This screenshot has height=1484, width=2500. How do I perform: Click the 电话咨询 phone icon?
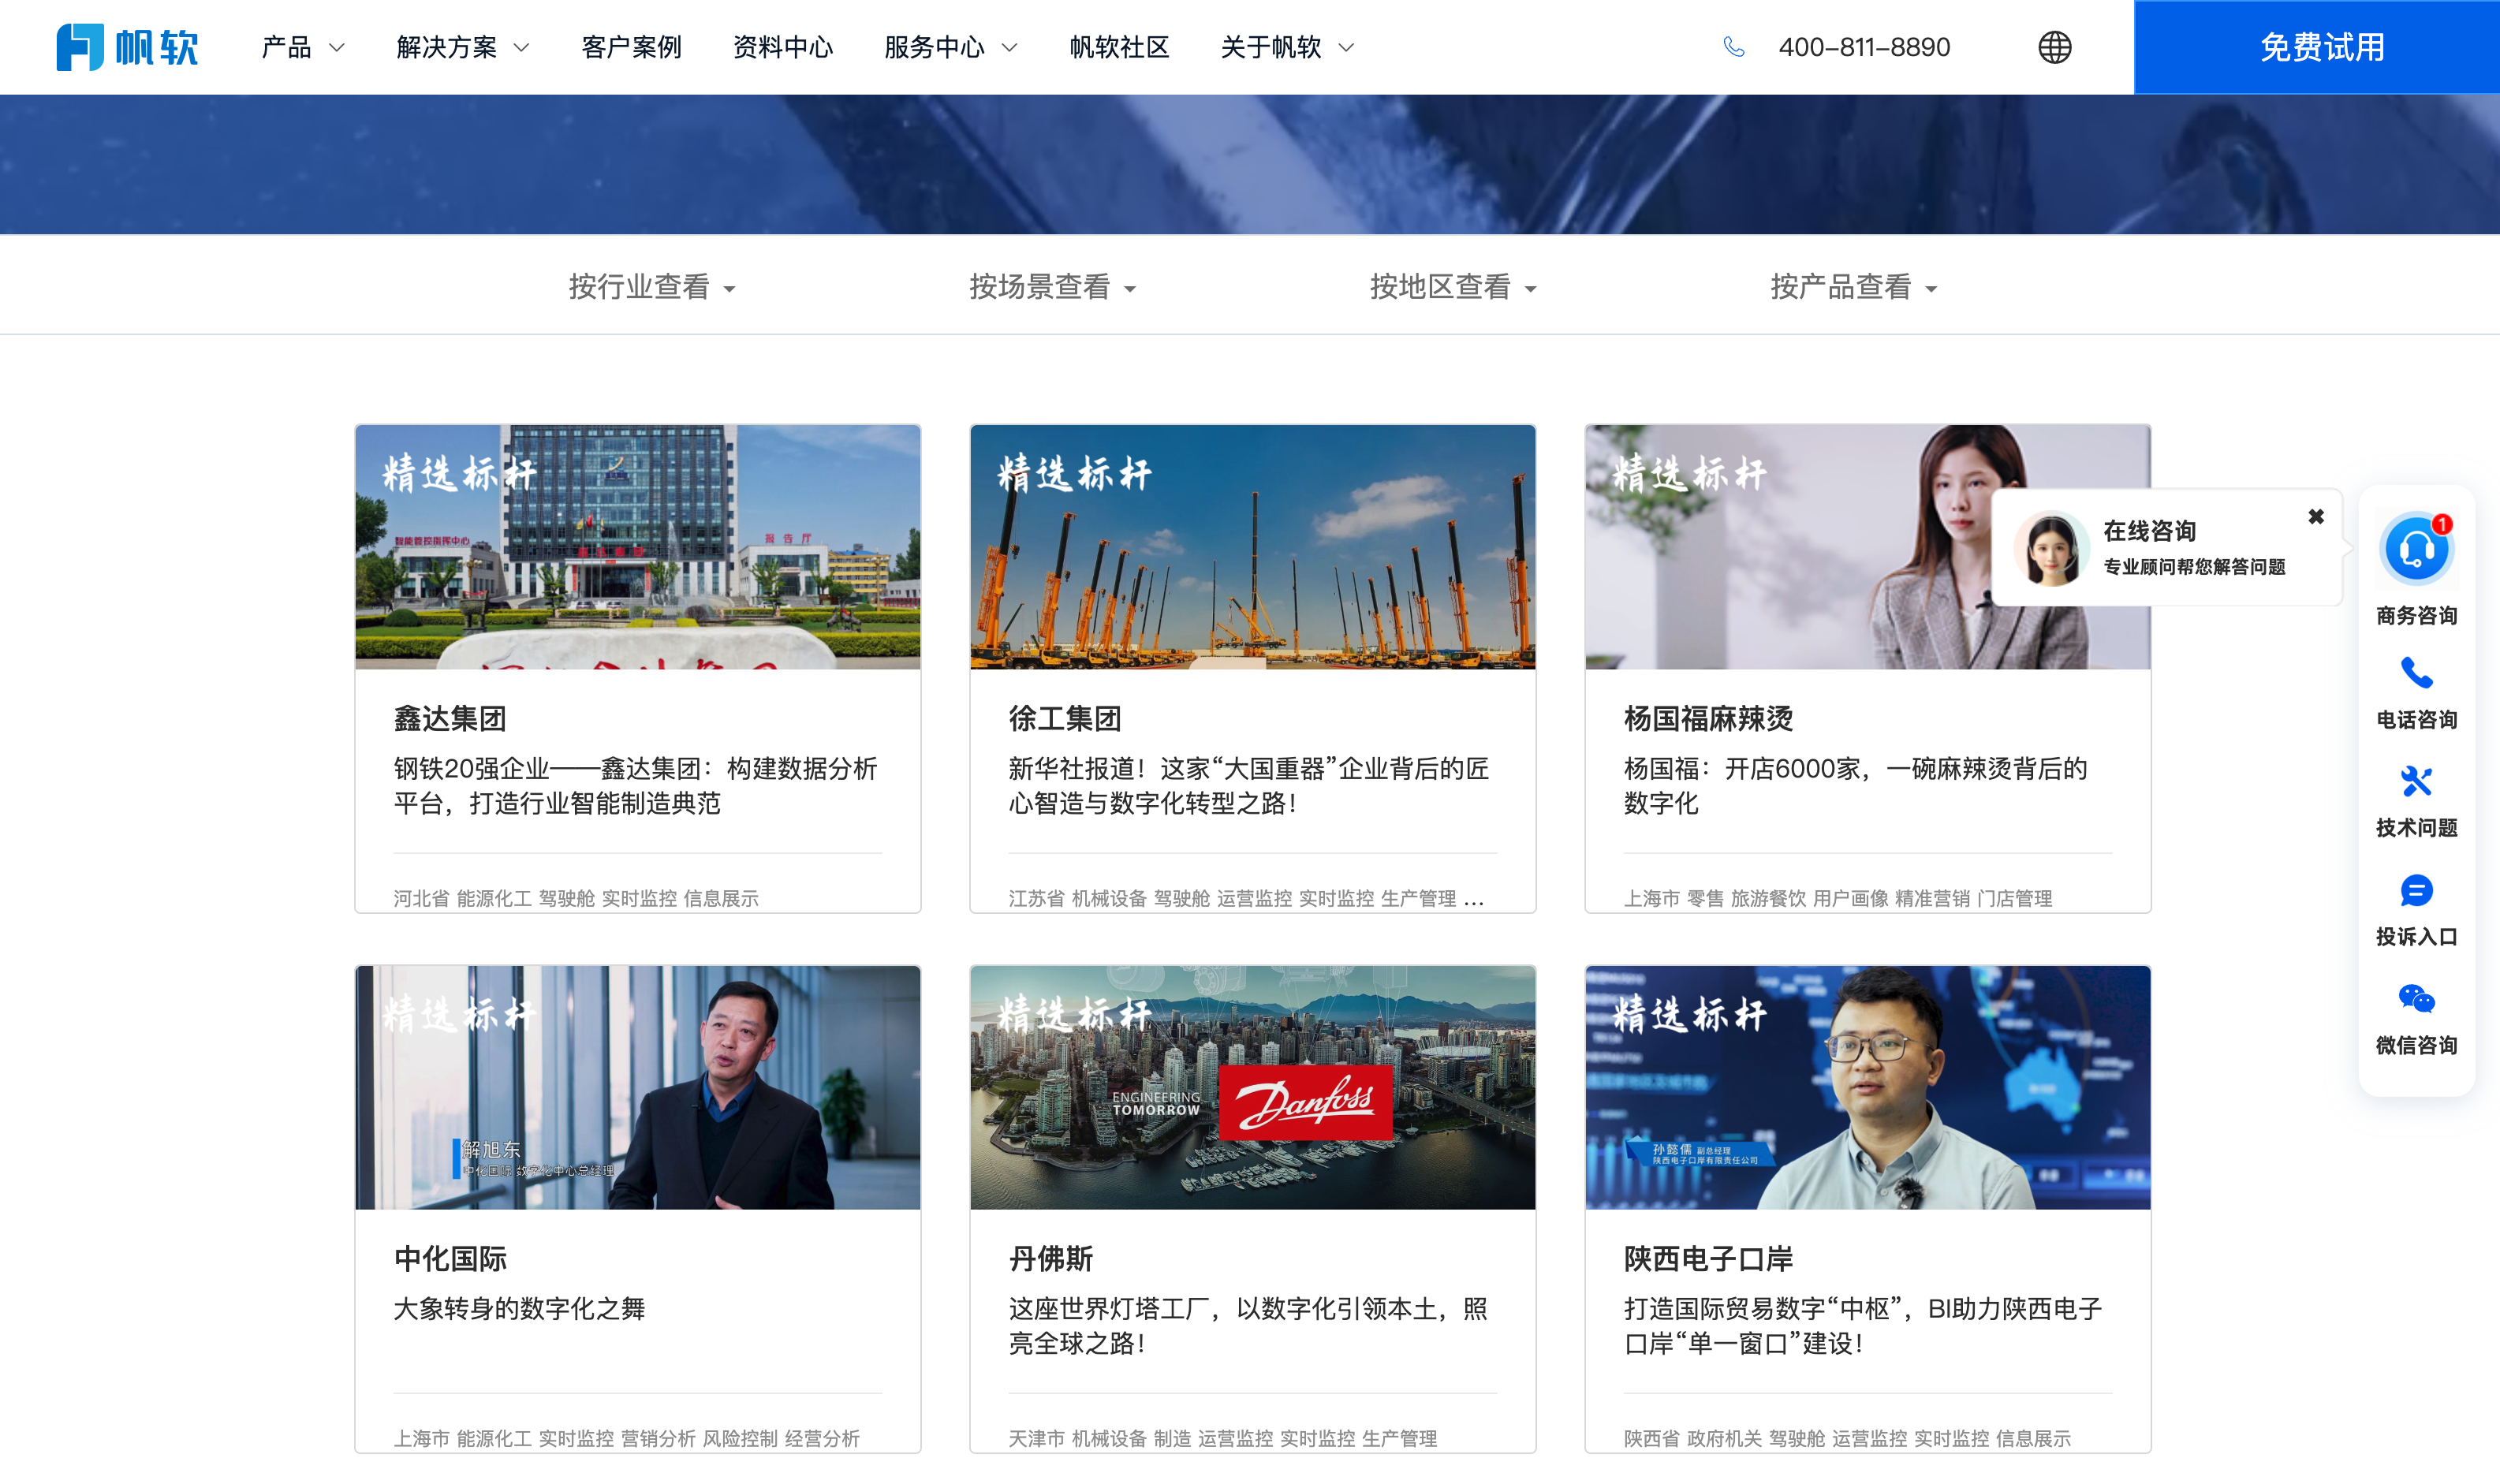2416,673
